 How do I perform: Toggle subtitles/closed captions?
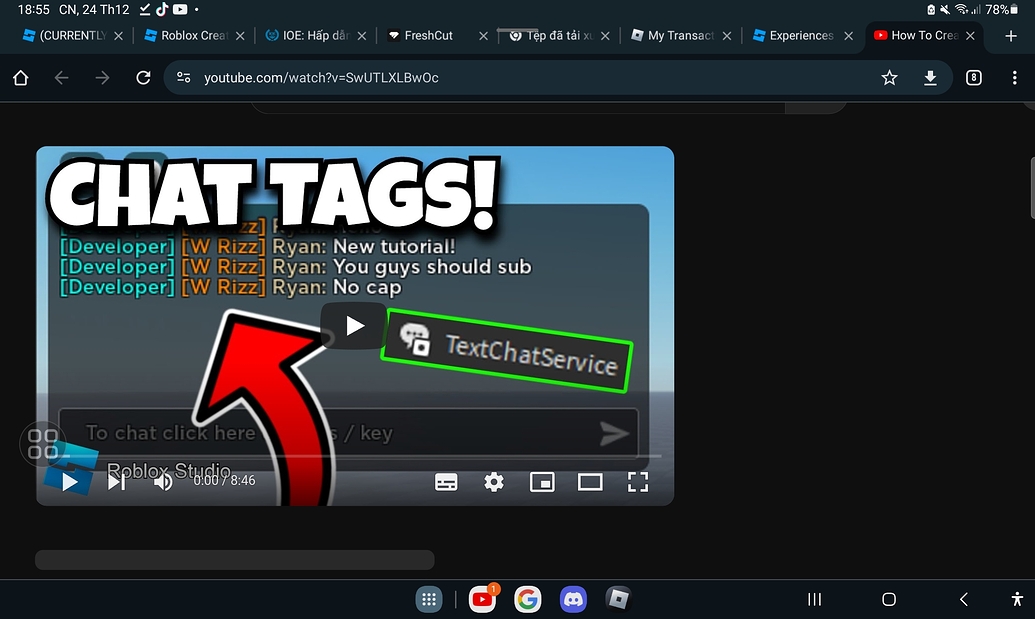446,482
